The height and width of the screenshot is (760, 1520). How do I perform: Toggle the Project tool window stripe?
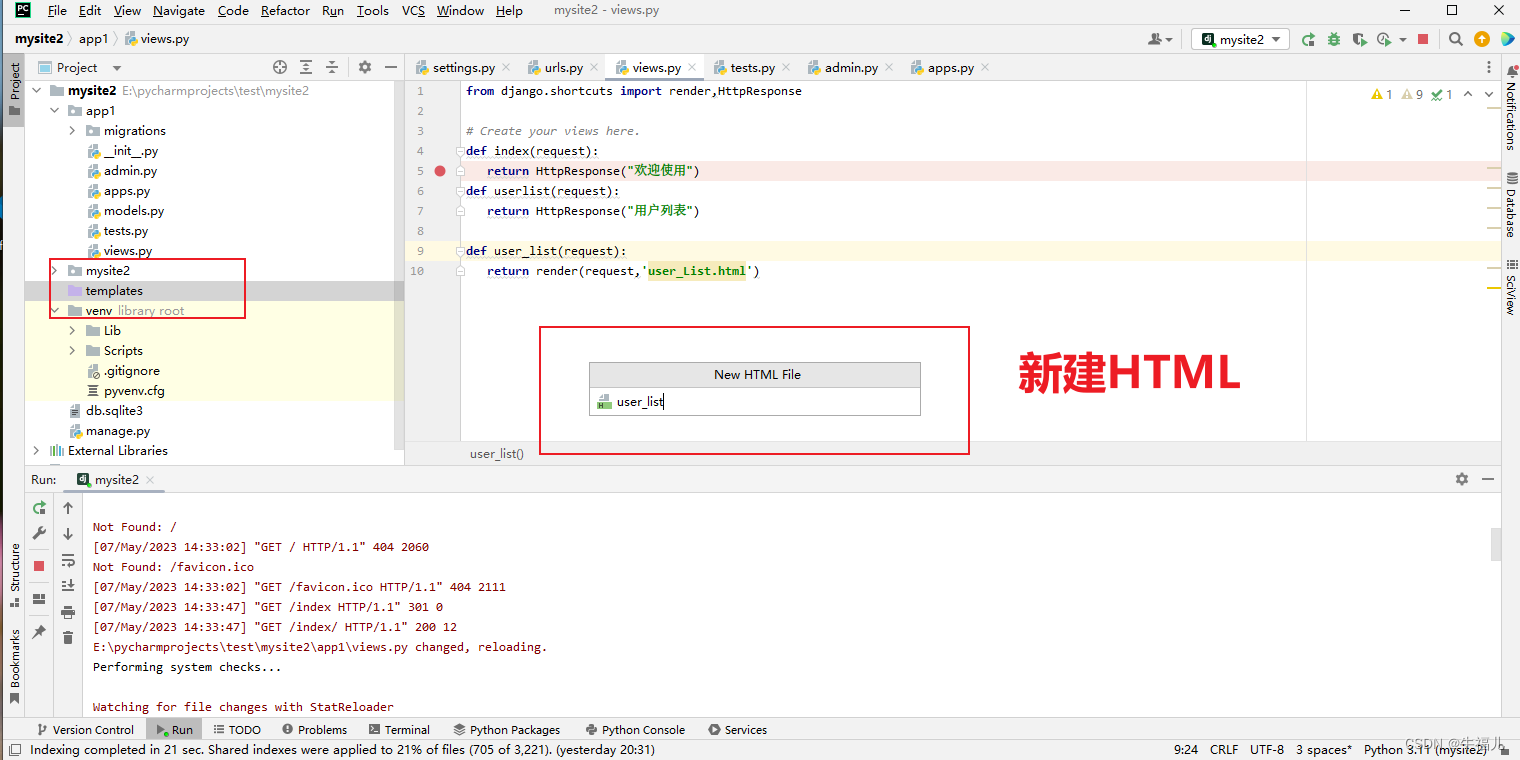(14, 90)
